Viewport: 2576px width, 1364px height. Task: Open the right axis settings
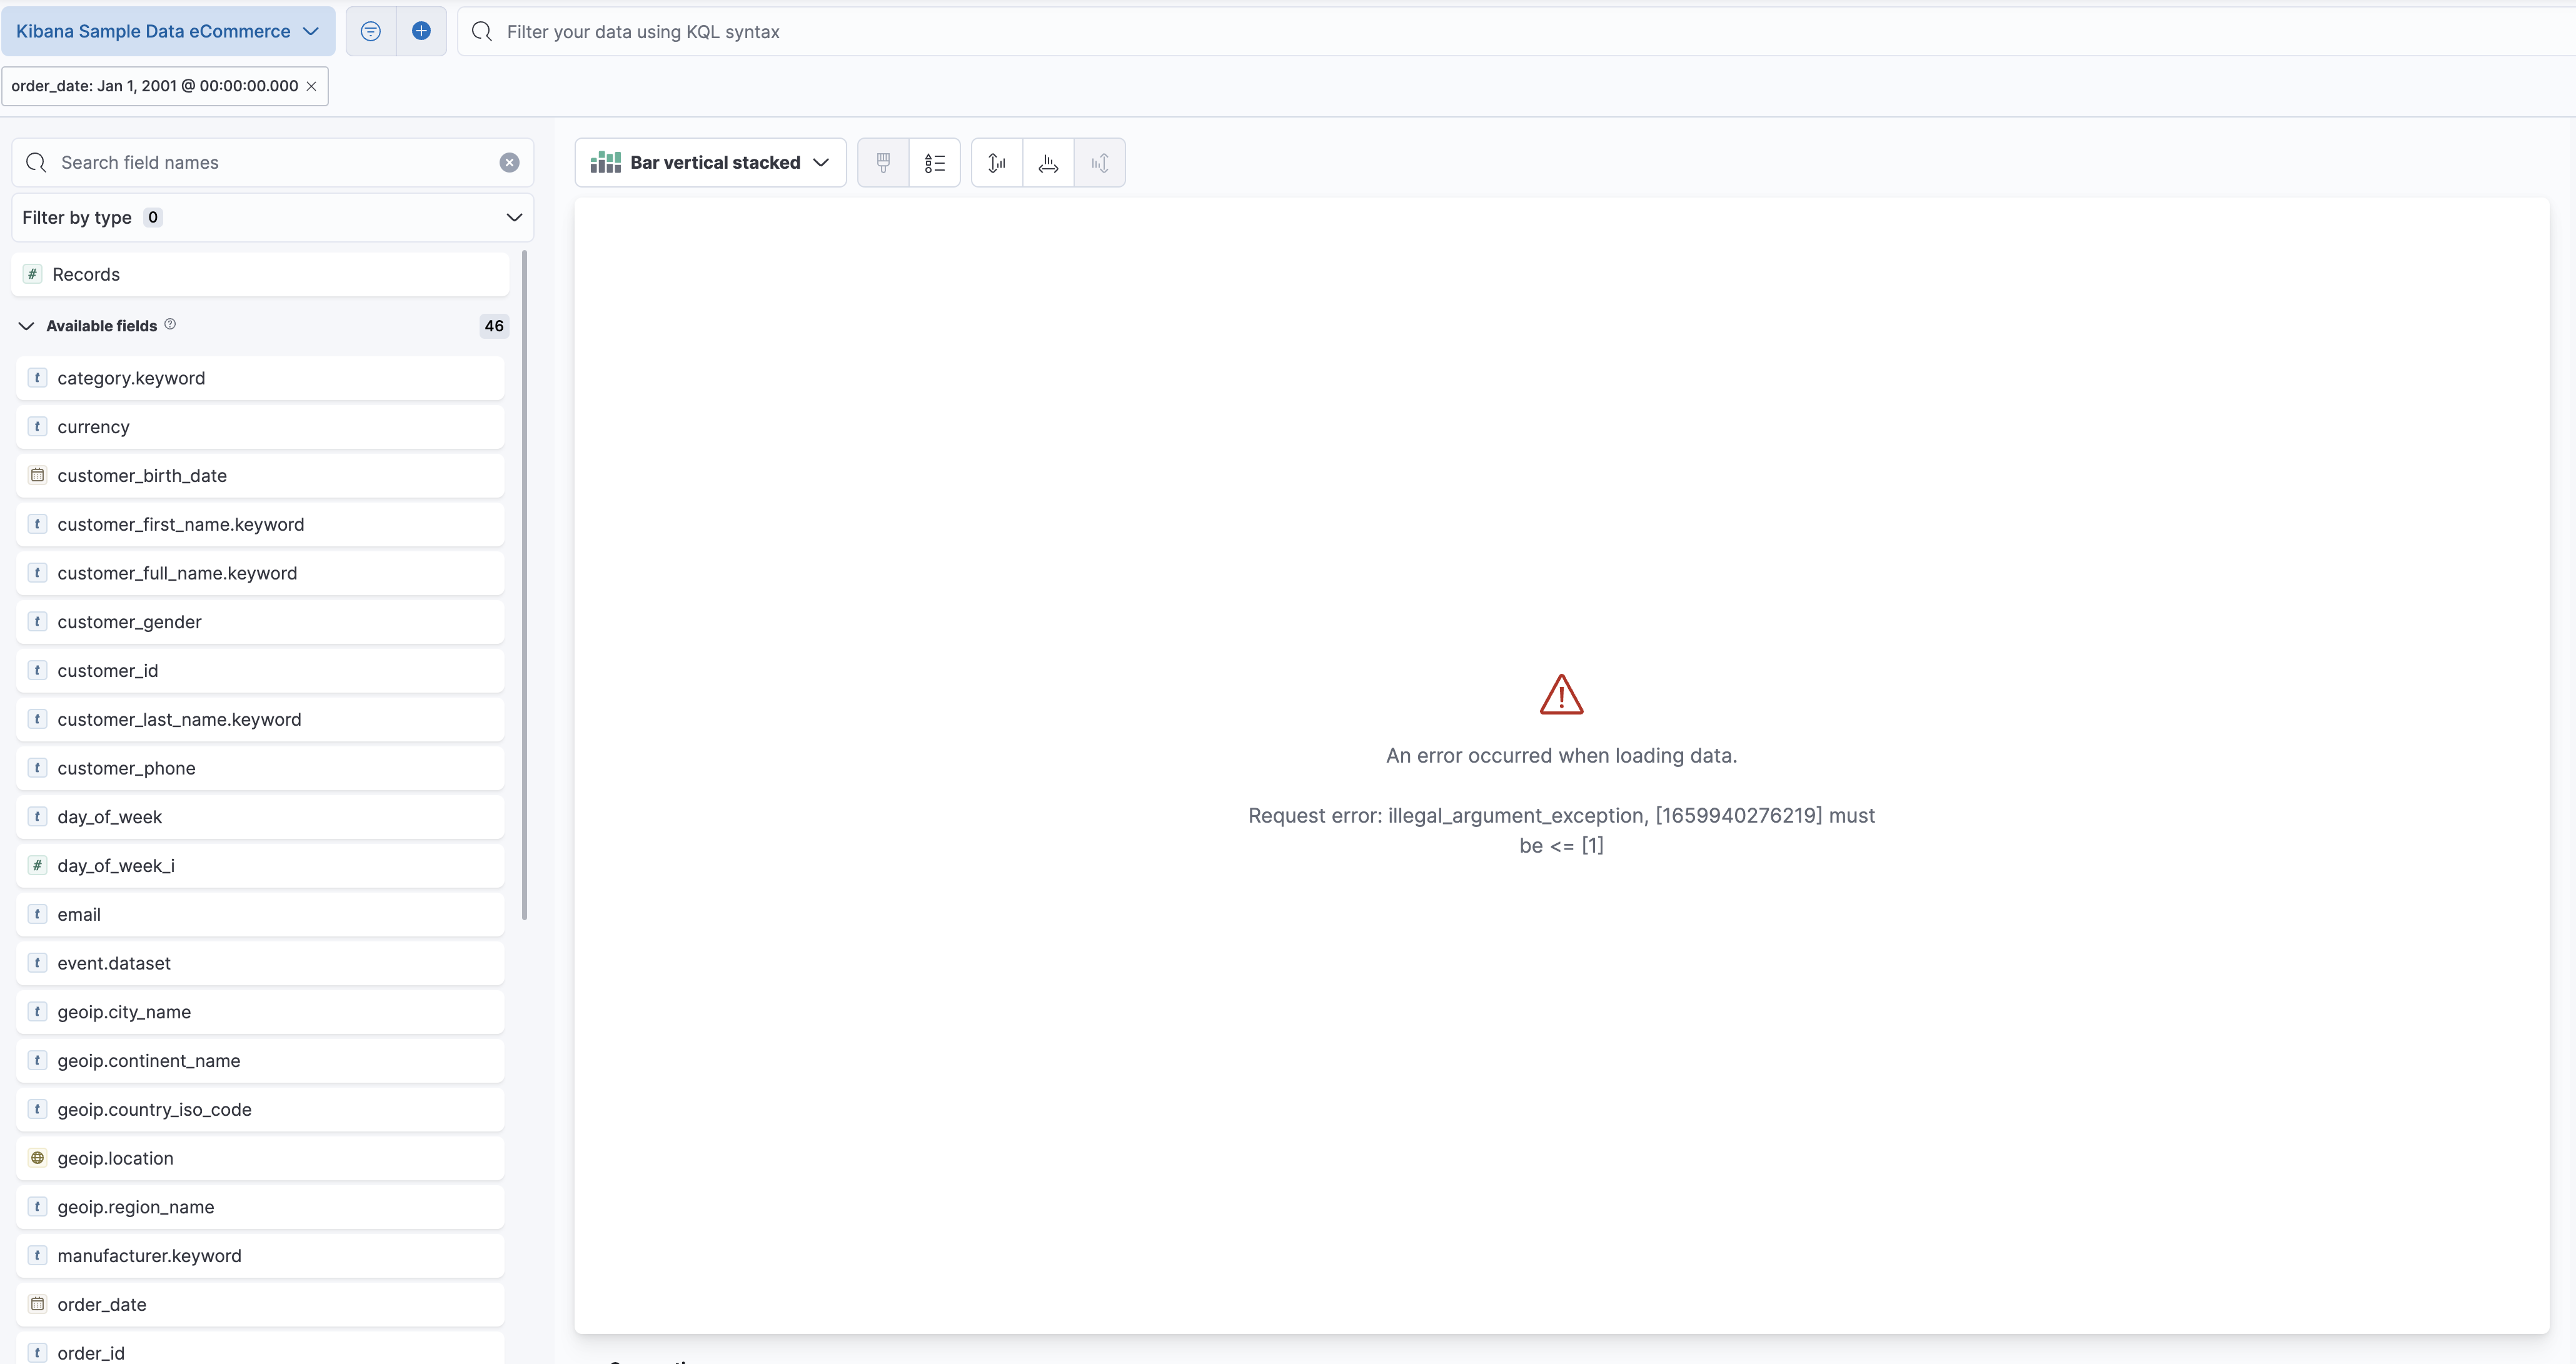1100,162
